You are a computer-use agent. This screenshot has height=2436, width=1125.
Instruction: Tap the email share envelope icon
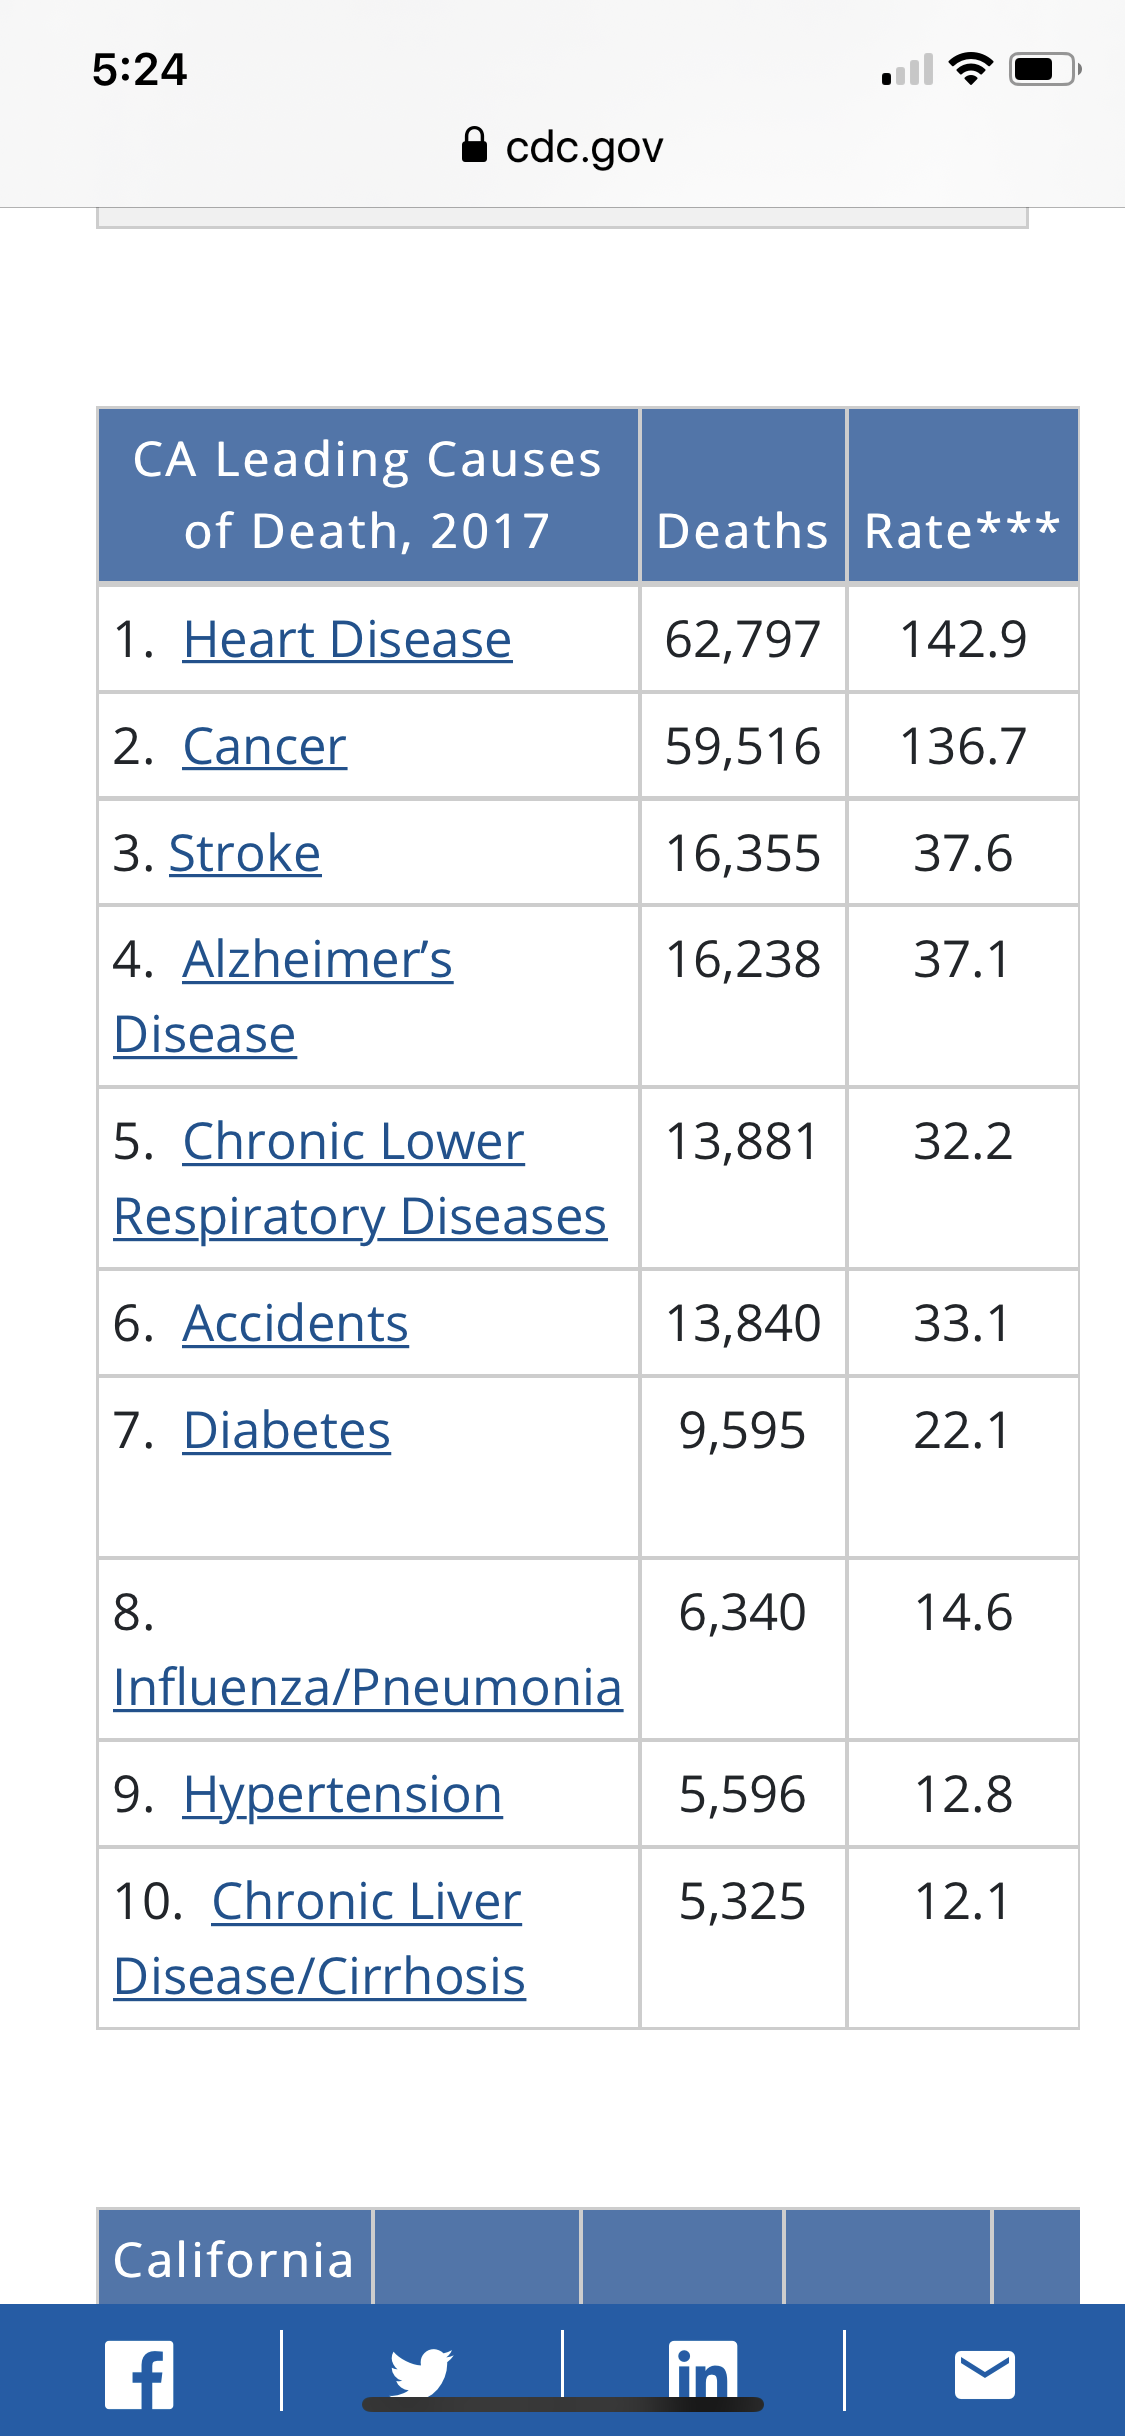[985, 2374]
